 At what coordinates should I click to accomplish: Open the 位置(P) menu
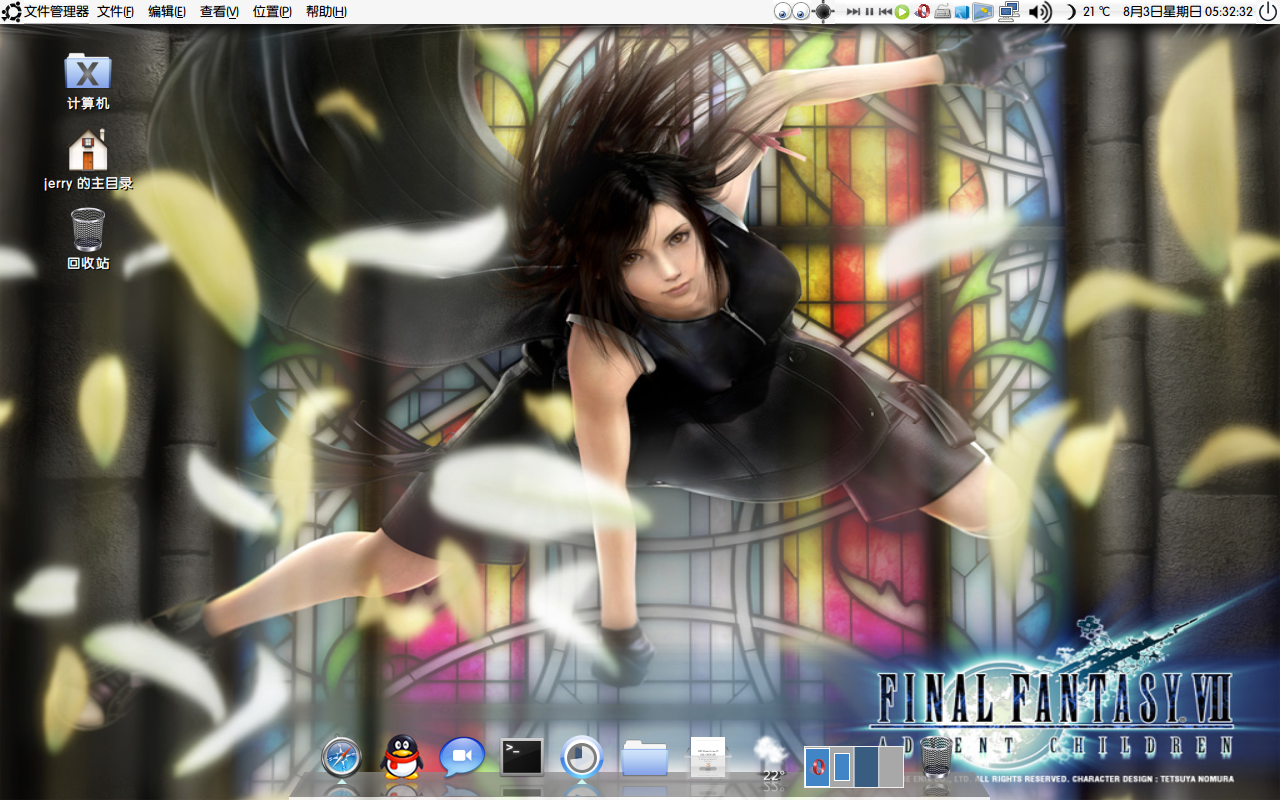(272, 12)
